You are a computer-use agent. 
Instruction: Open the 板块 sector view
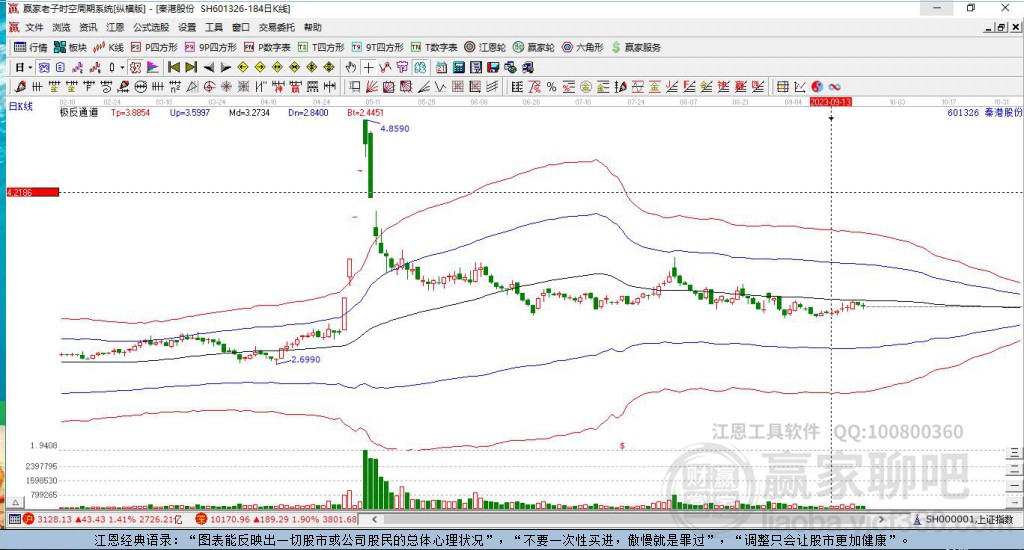(71, 47)
